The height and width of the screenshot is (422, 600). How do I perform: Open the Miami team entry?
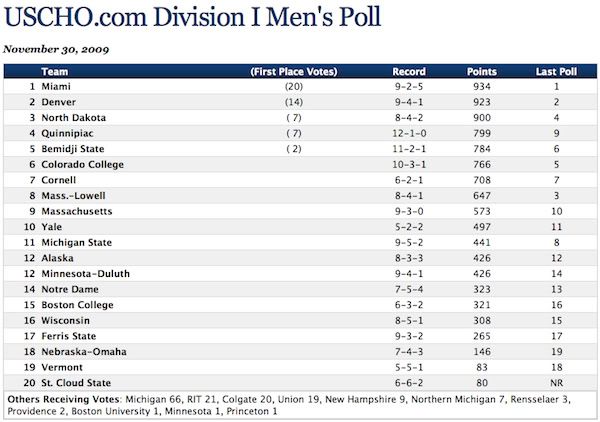[56, 87]
